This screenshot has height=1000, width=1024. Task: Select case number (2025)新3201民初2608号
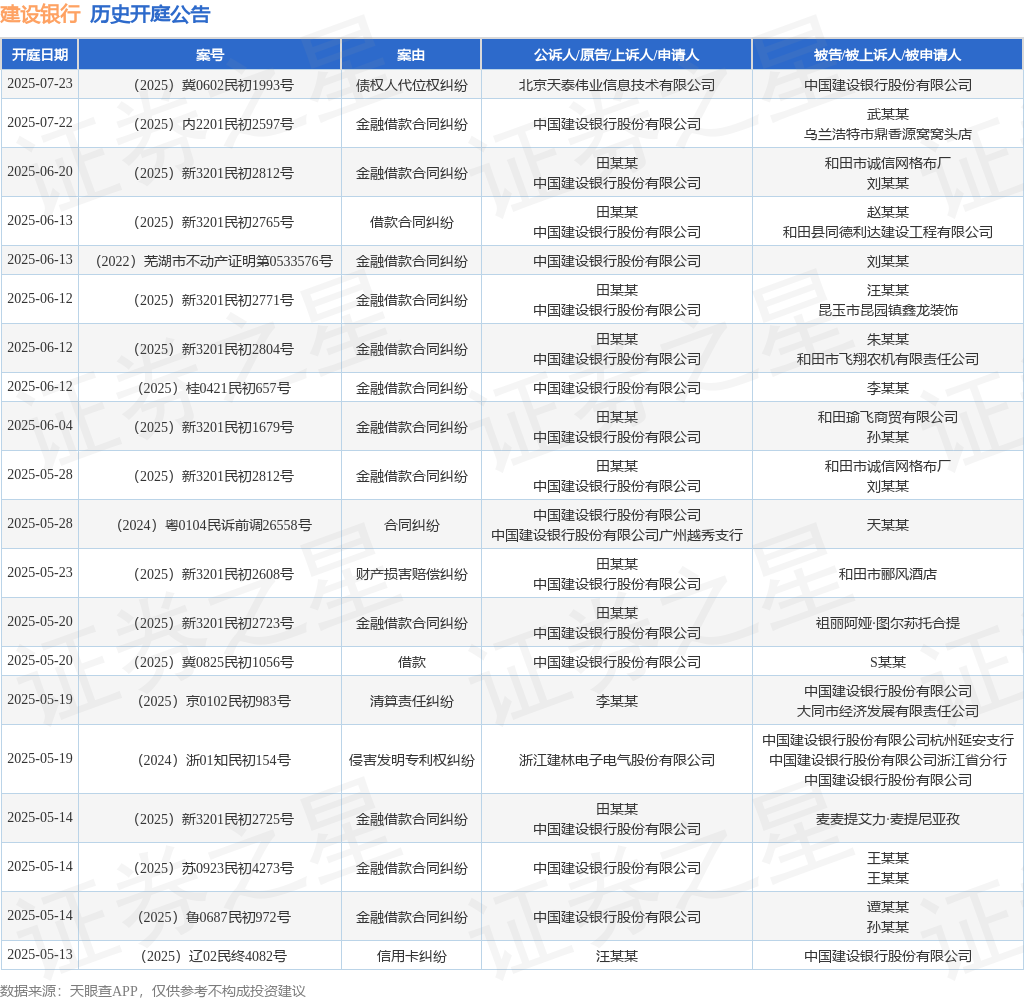tap(214, 574)
